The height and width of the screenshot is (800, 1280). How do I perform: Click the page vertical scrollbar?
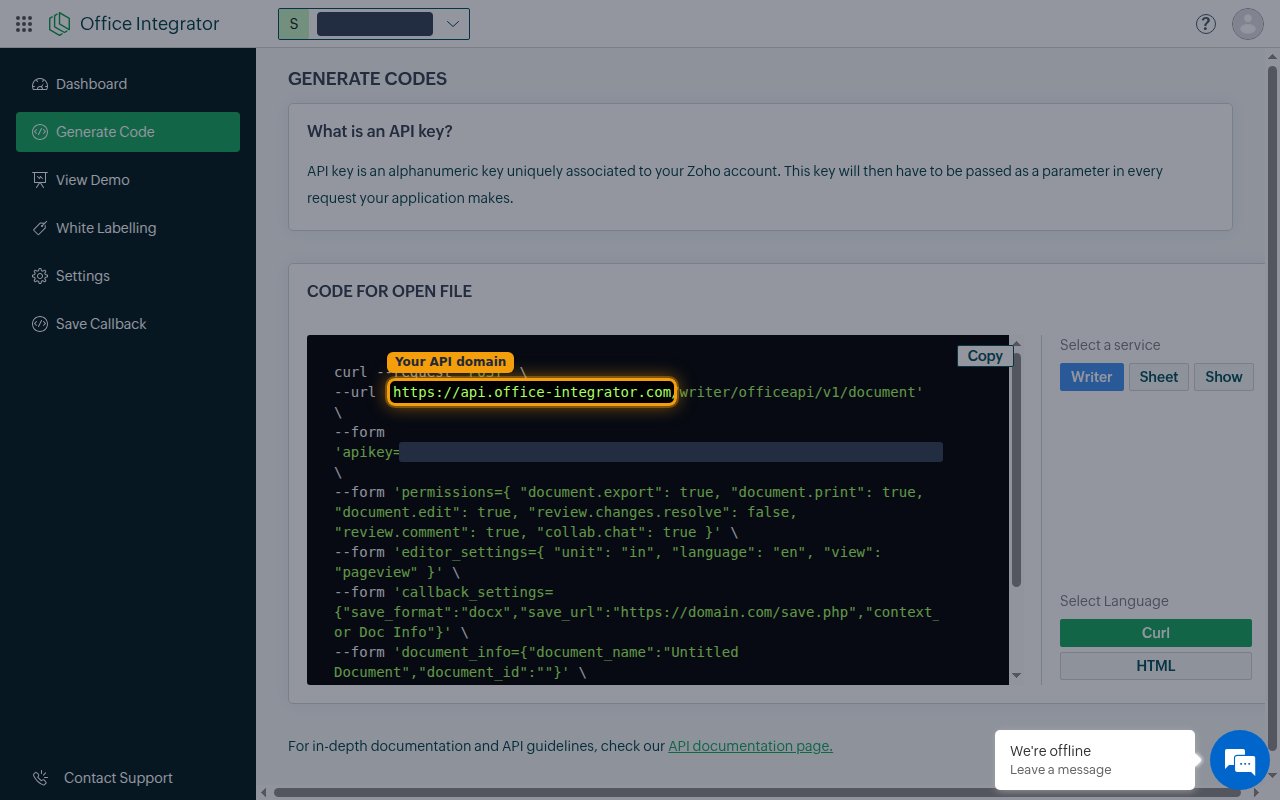point(1273,408)
